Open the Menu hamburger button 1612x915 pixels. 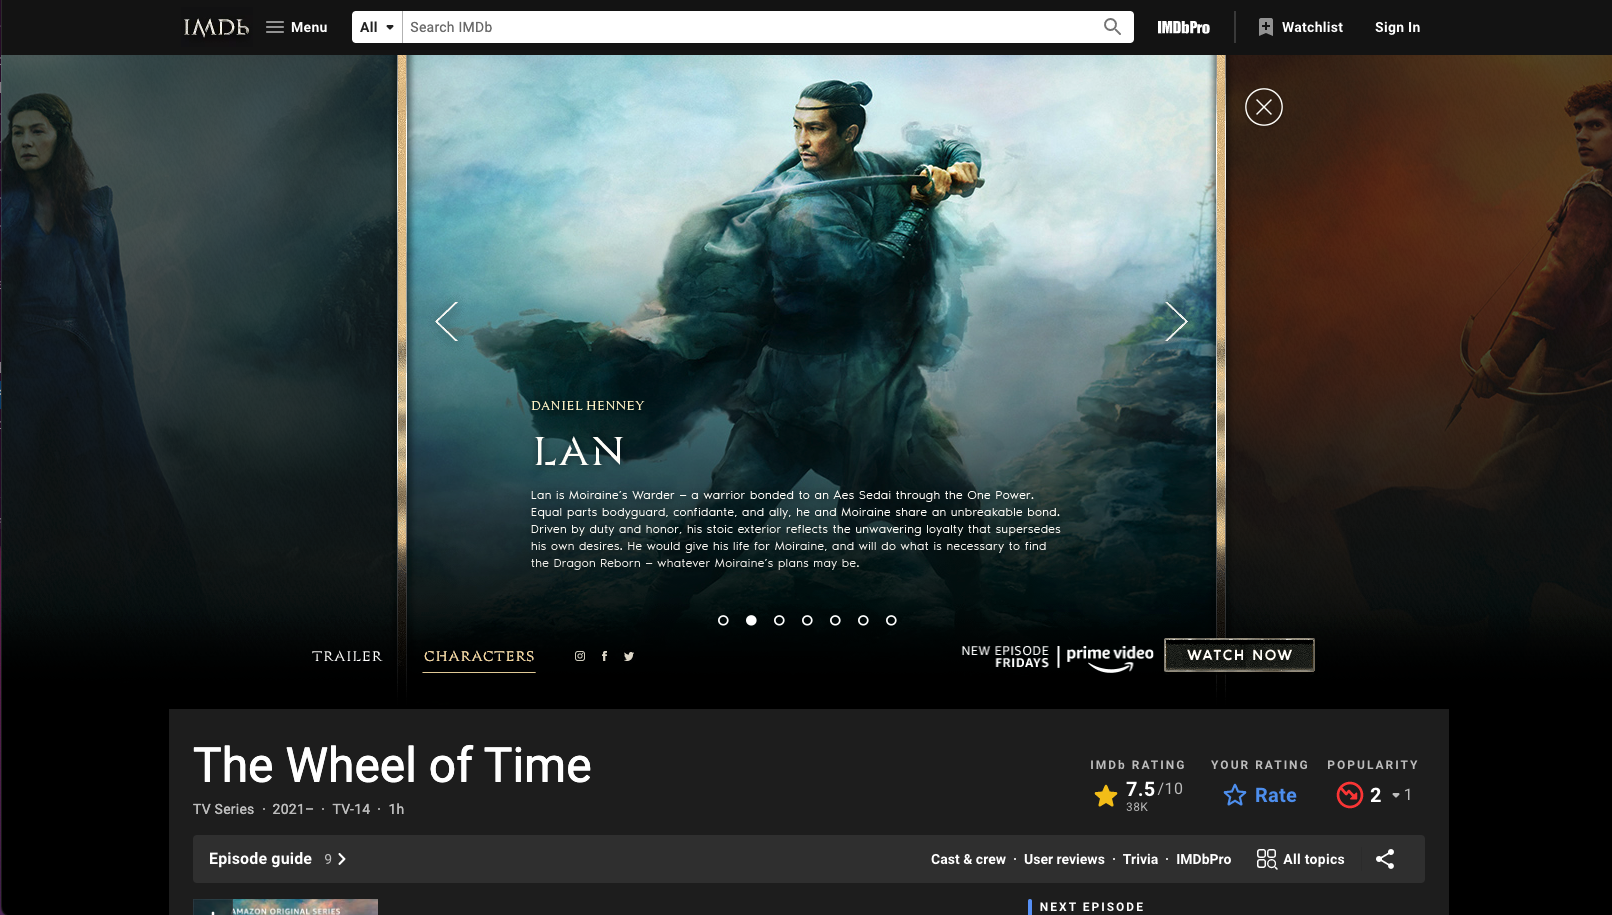(x=297, y=27)
